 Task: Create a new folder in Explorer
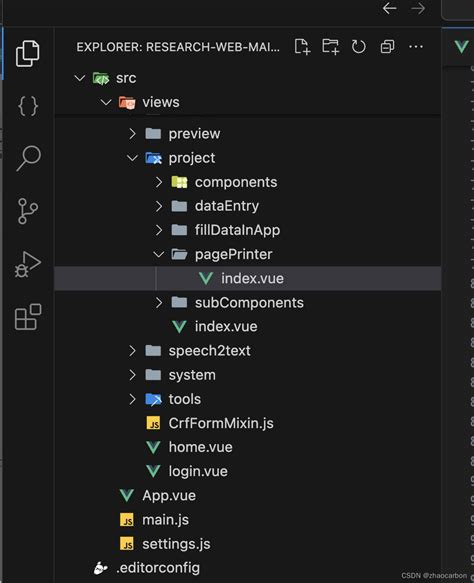(330, 47)
